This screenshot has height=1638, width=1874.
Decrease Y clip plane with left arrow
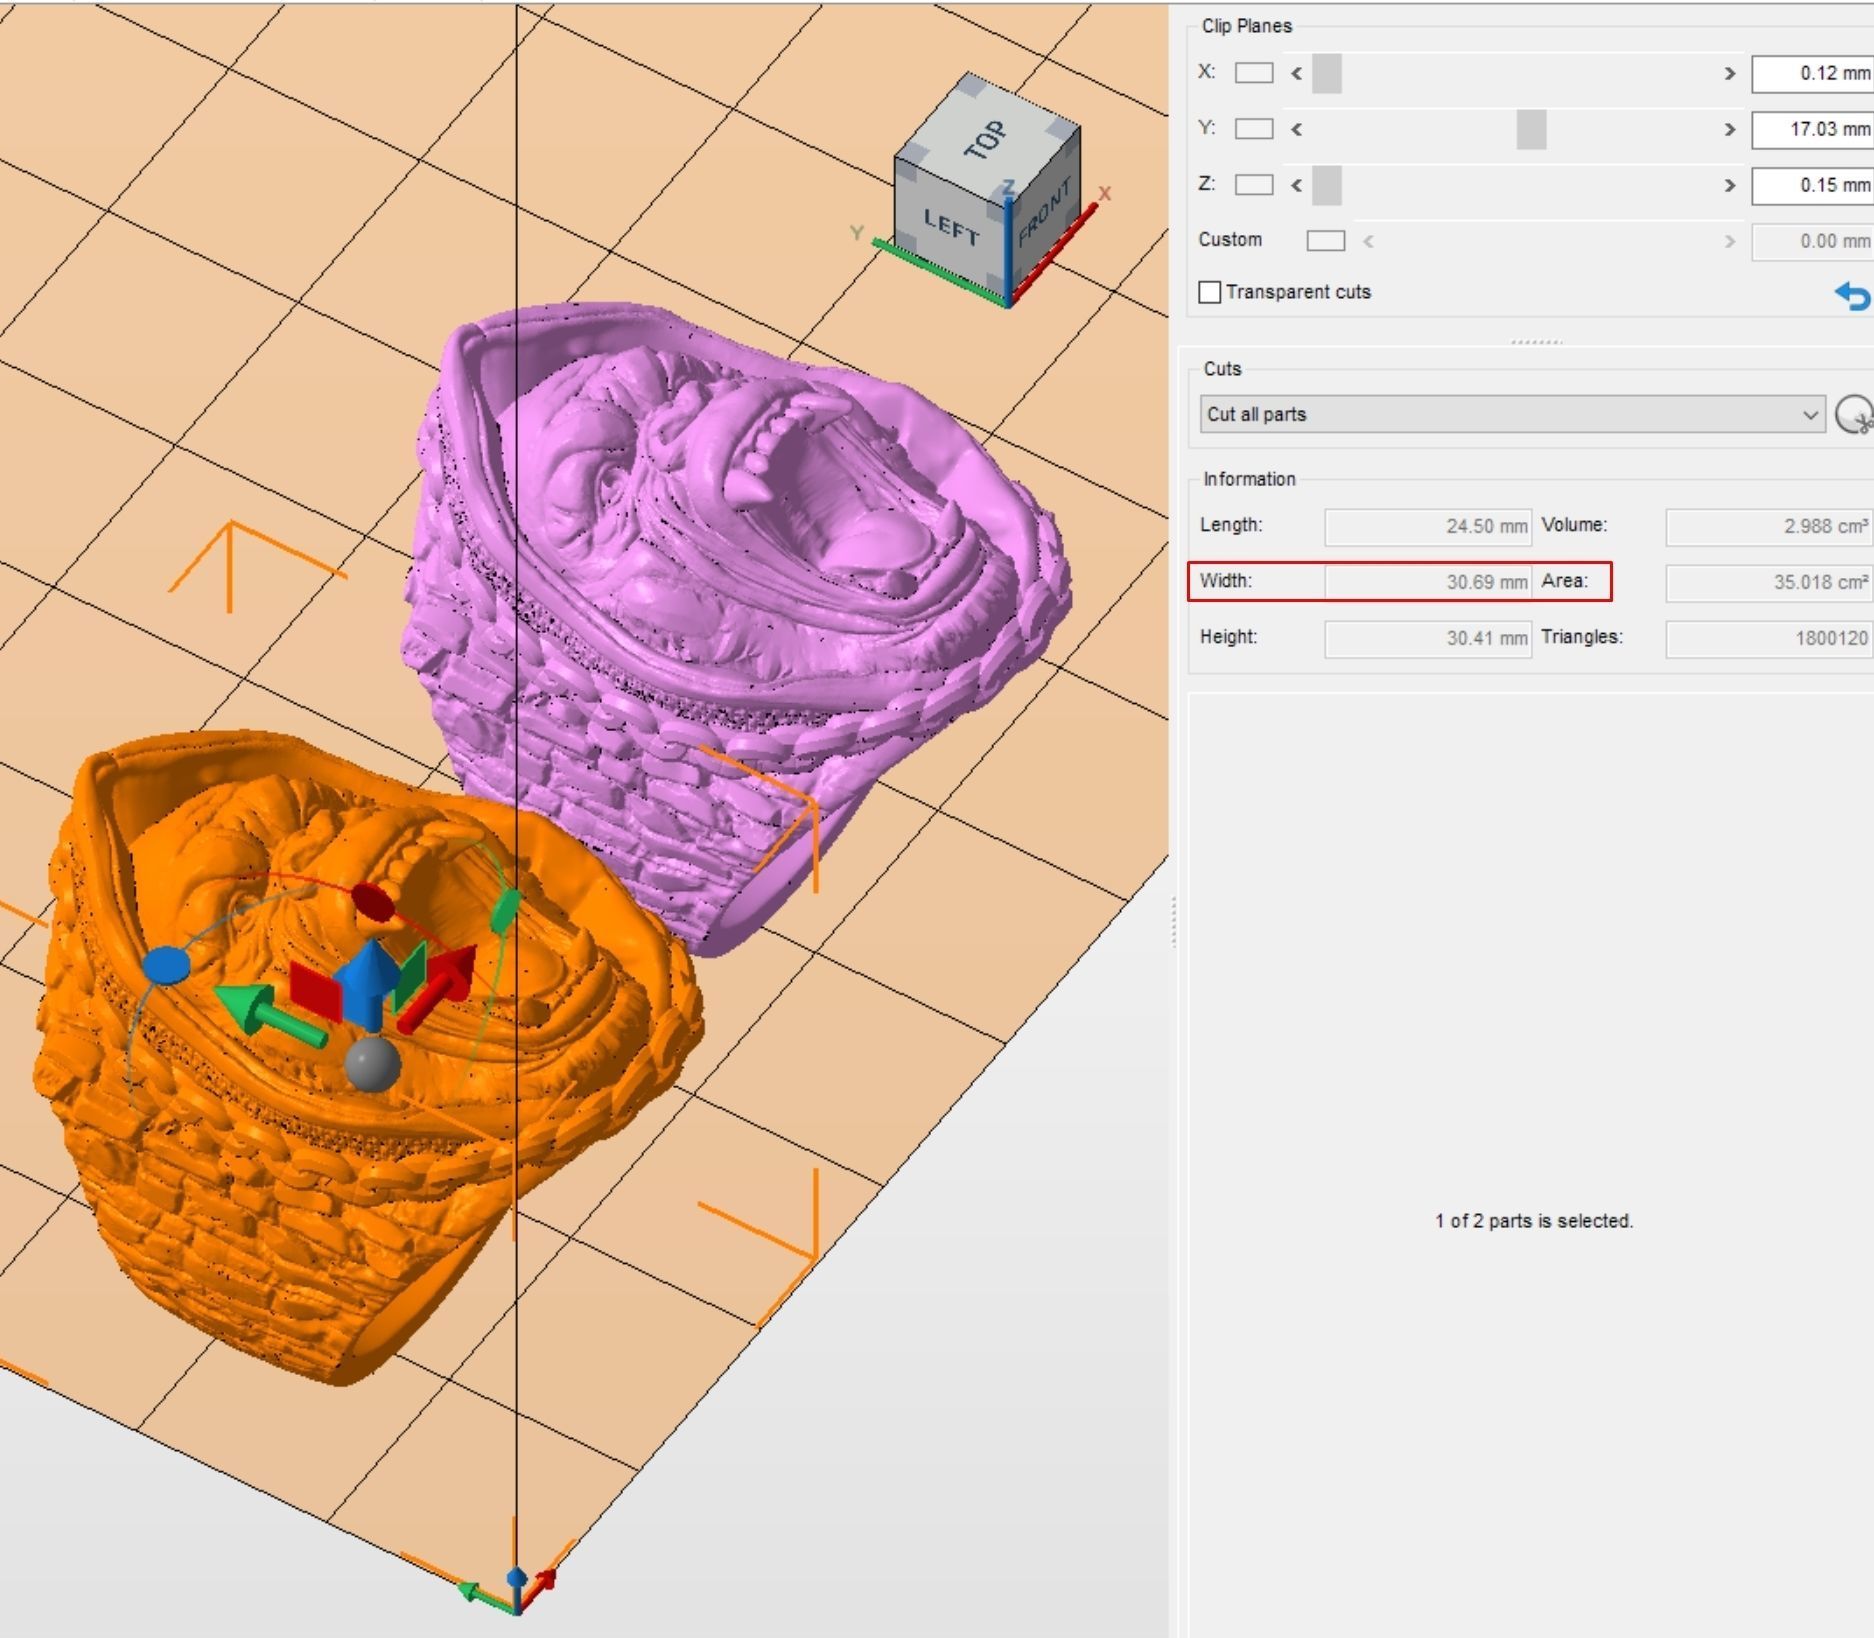click(x=1297, y=129)
